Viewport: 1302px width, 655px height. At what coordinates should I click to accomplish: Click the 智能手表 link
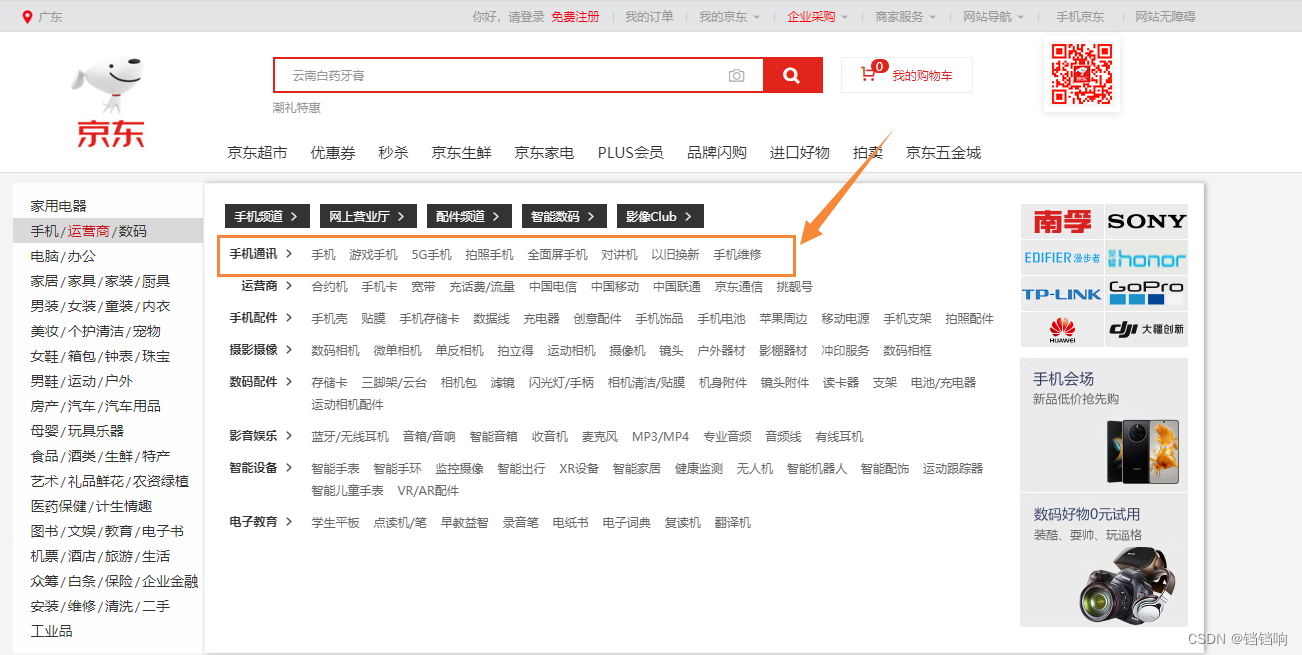pyautogui.click(x=335, y=469)
